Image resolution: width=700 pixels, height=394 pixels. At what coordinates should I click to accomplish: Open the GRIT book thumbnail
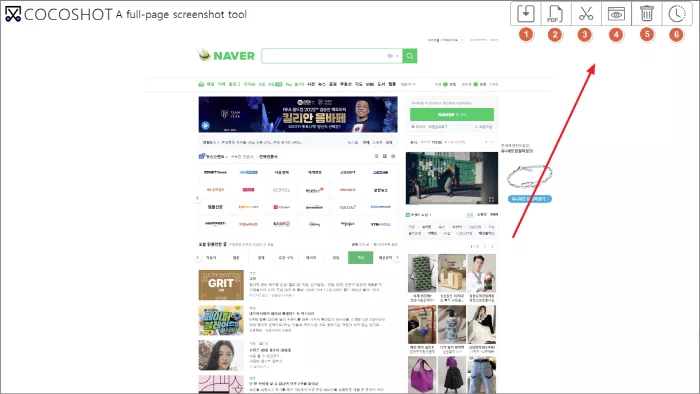pyautogui.click(x=221, y=285)
